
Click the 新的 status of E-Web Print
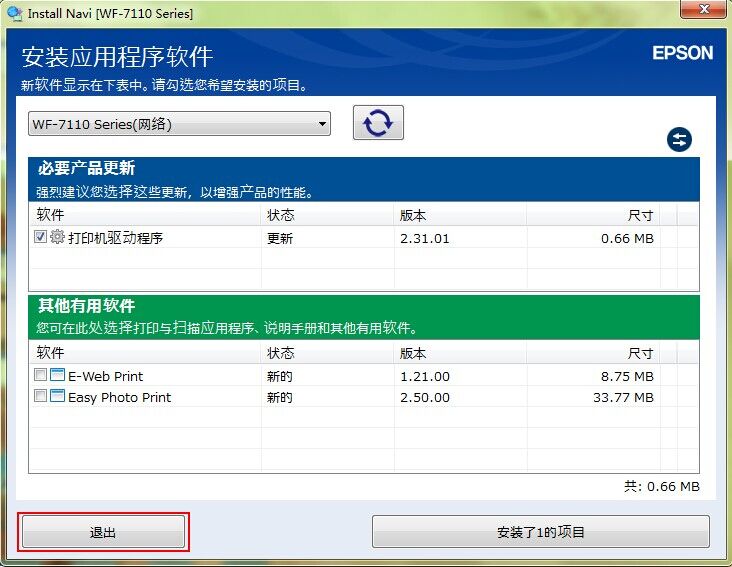tap(280, 376)
